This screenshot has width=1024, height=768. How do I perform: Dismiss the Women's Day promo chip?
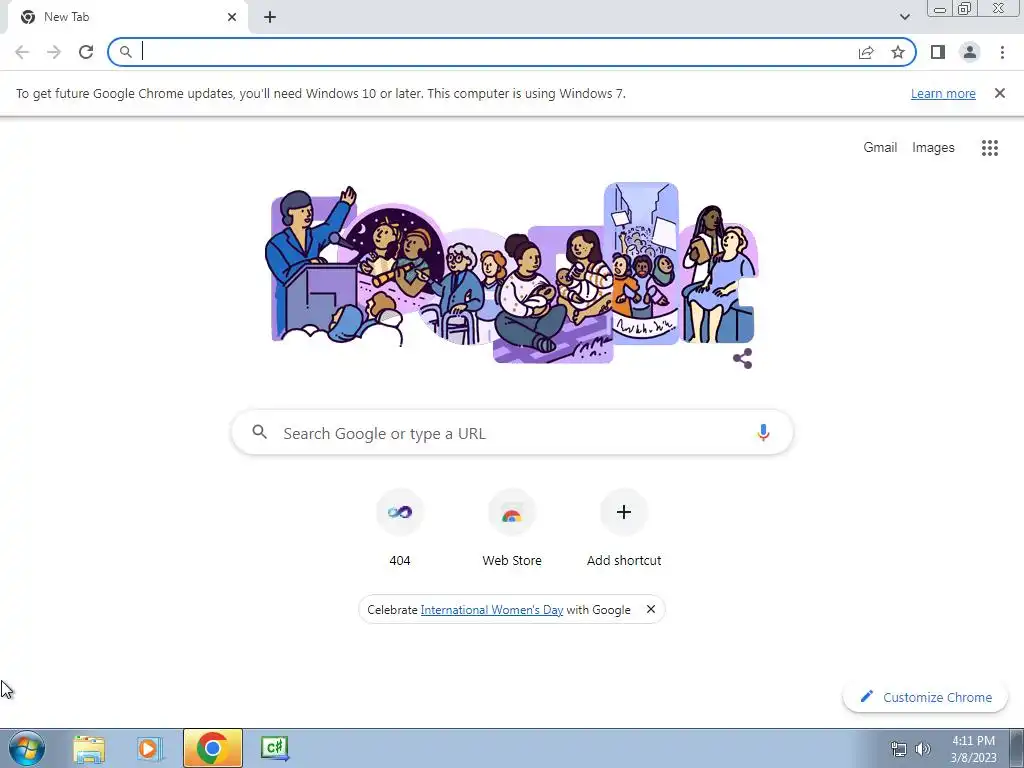coord(651,609)
